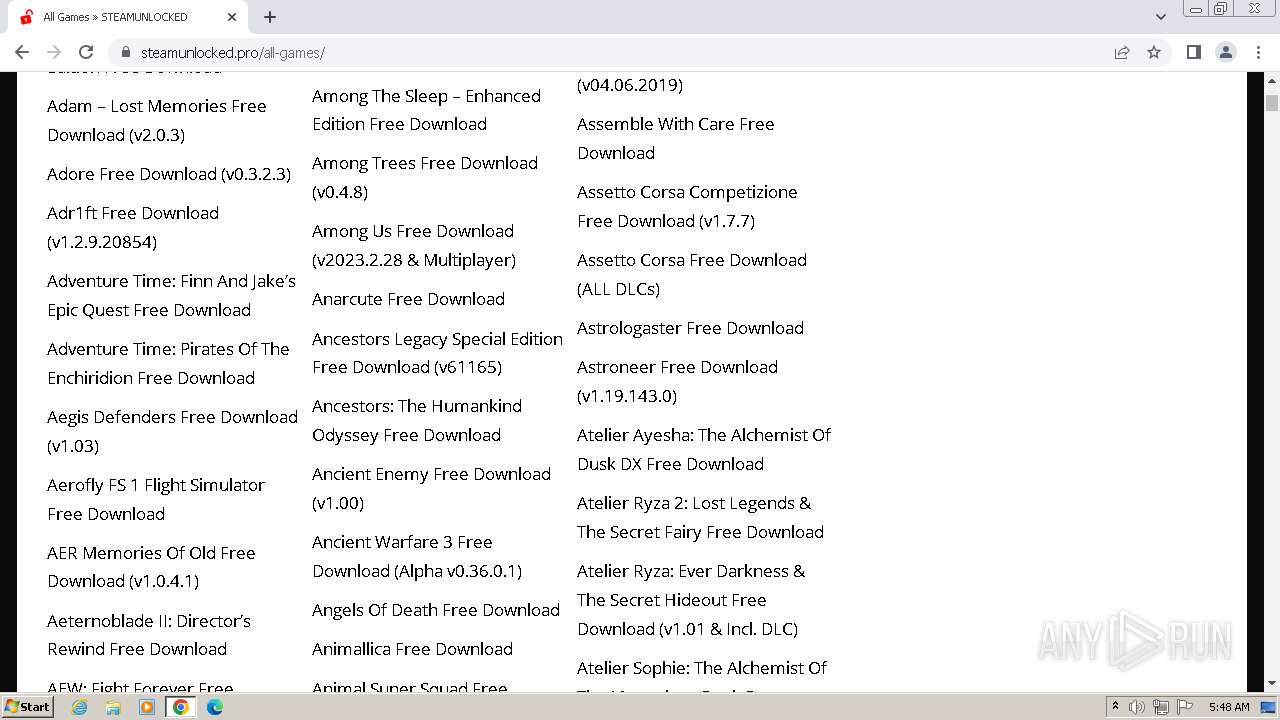Open Anarcute Free Download link

(408, 299)
